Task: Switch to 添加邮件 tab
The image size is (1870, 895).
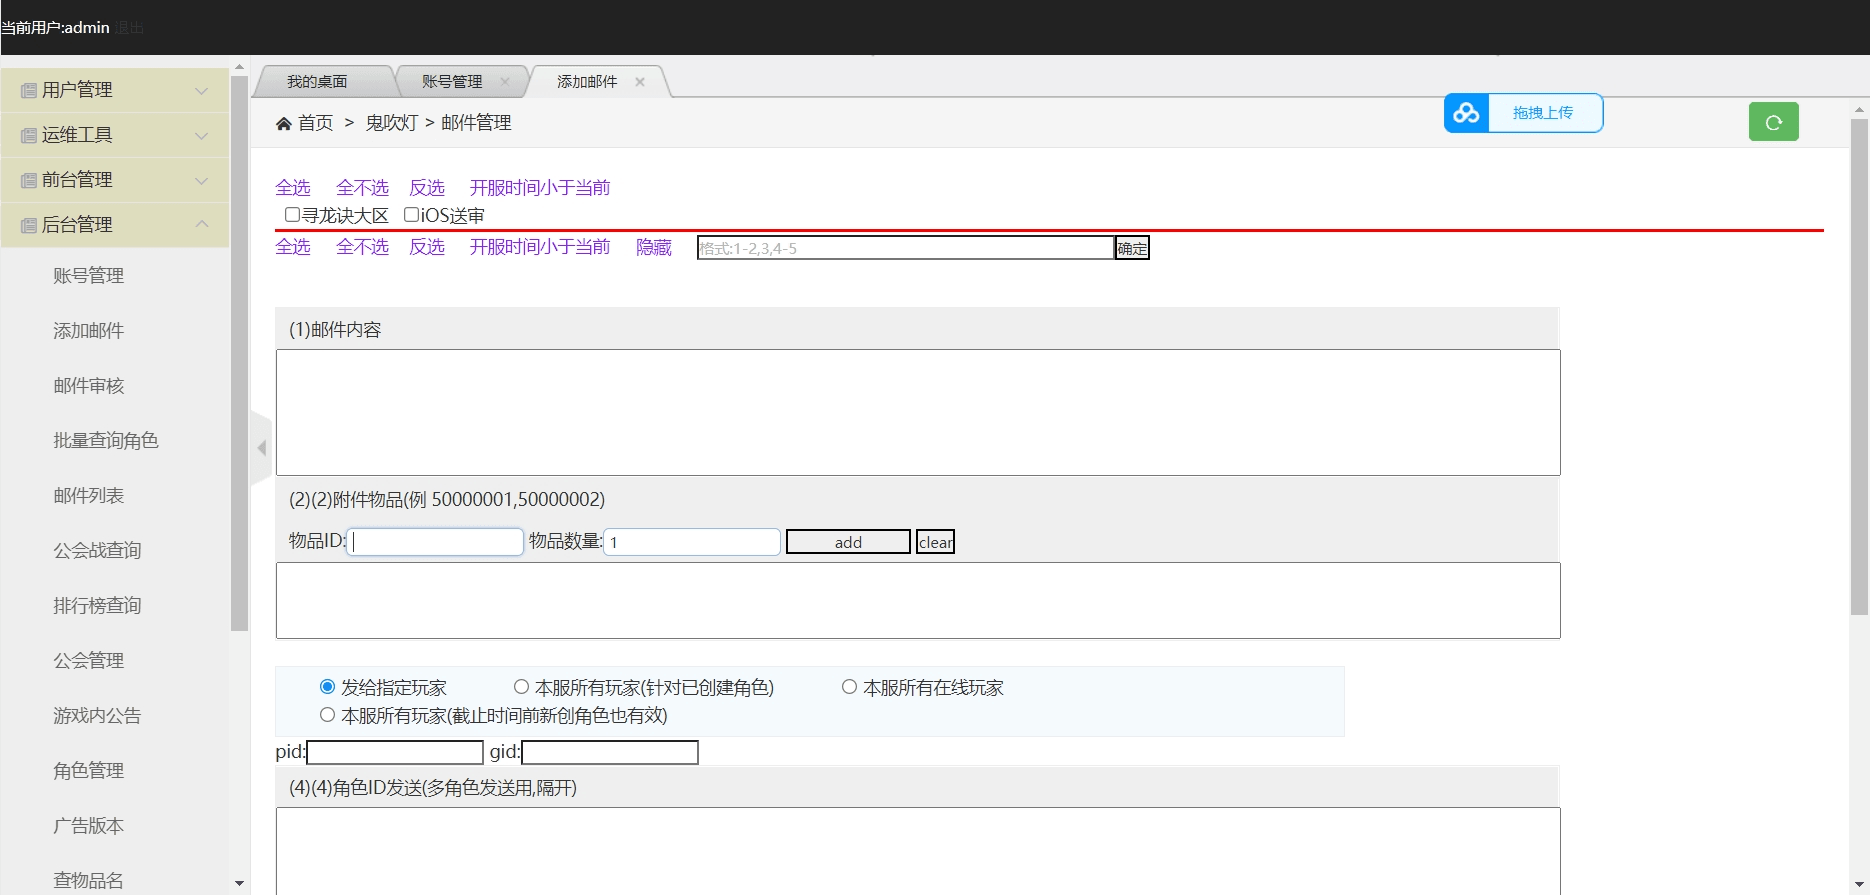Action: 587,82
